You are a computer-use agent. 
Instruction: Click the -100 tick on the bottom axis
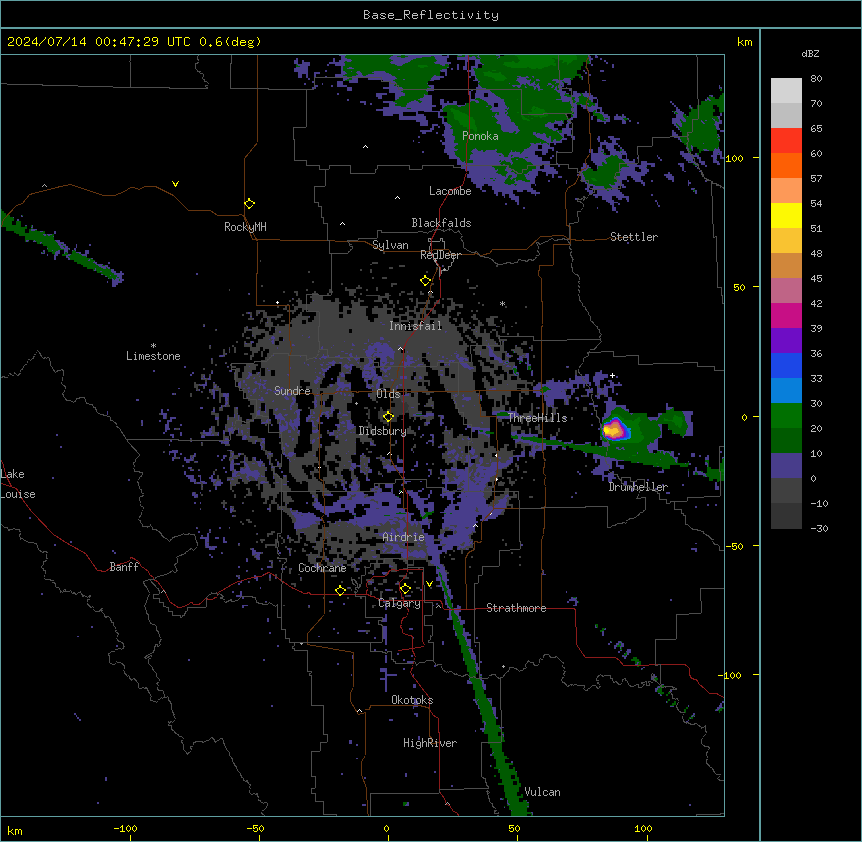point(125,828)
